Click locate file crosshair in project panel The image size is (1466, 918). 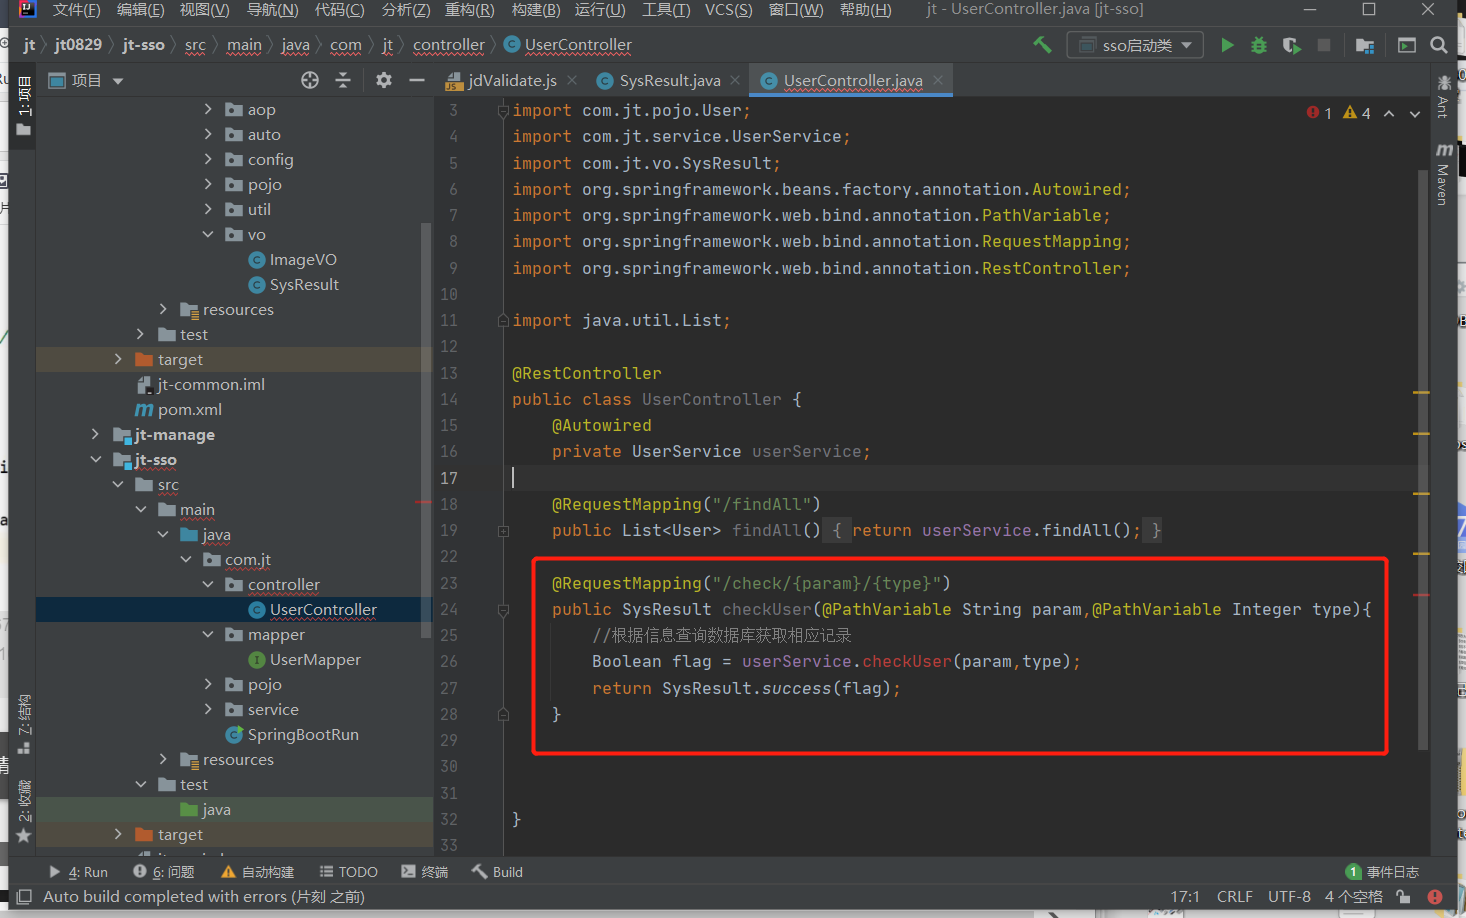[x=310, y=80]
